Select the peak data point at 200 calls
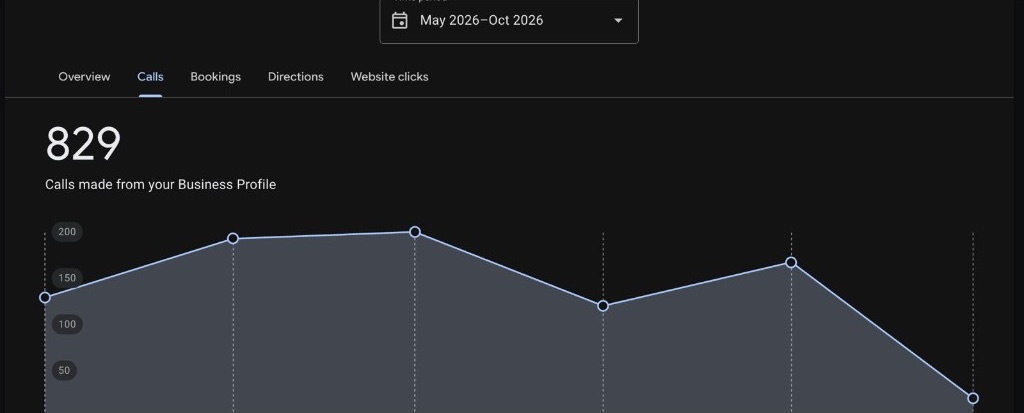The height and width of the screenshot is (413, 1024). tap(415, 232)
